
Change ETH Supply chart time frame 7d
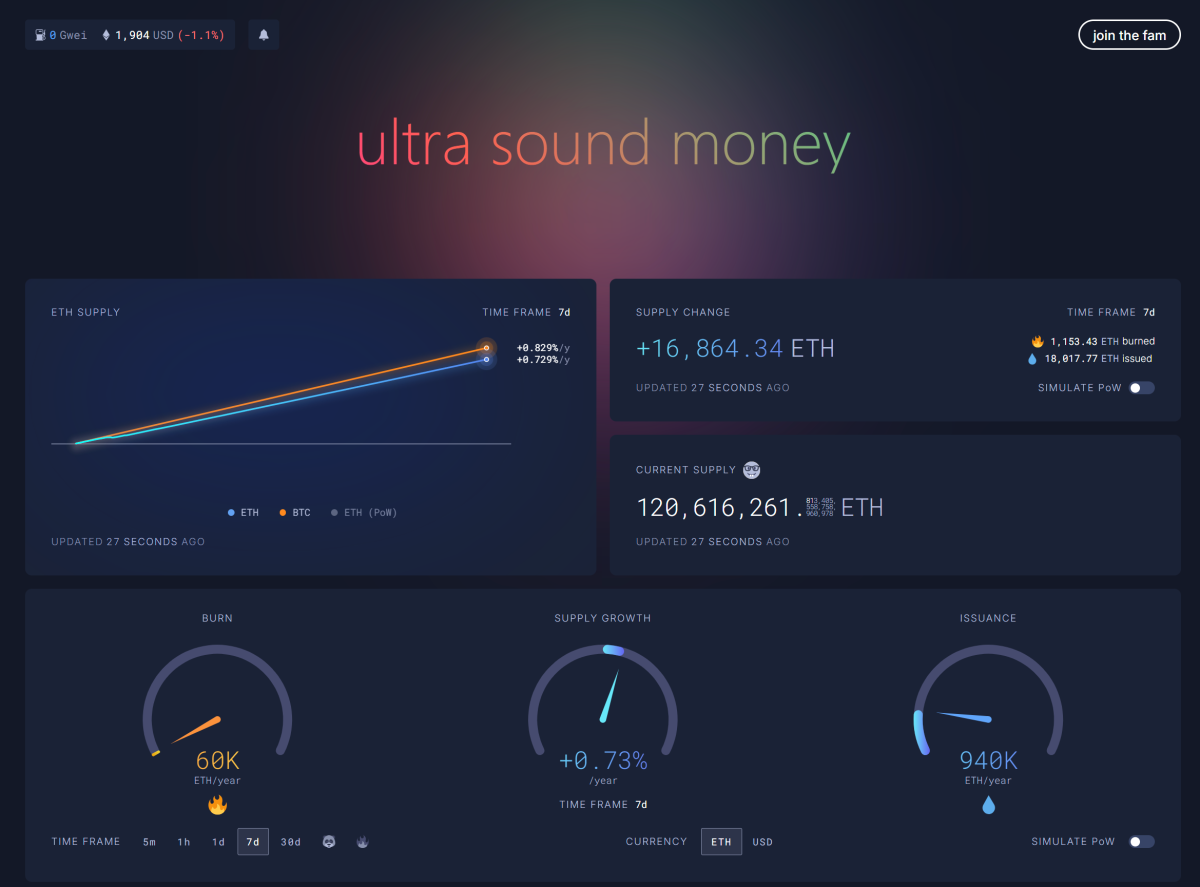[x=564, y=312]
